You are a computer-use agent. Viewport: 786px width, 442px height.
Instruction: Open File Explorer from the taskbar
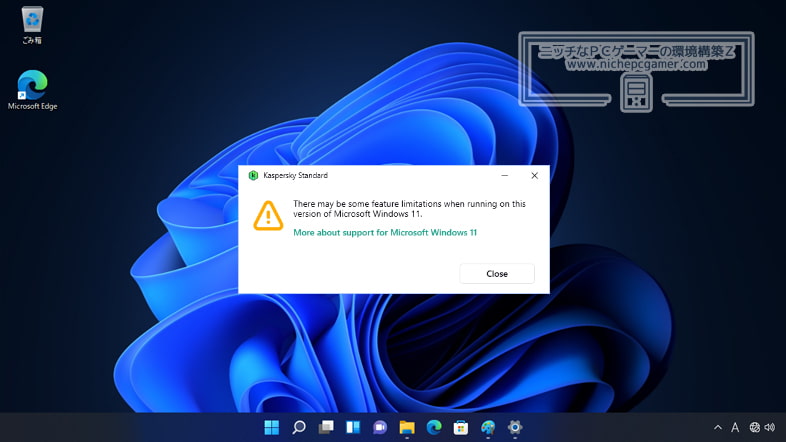(407, 428)
